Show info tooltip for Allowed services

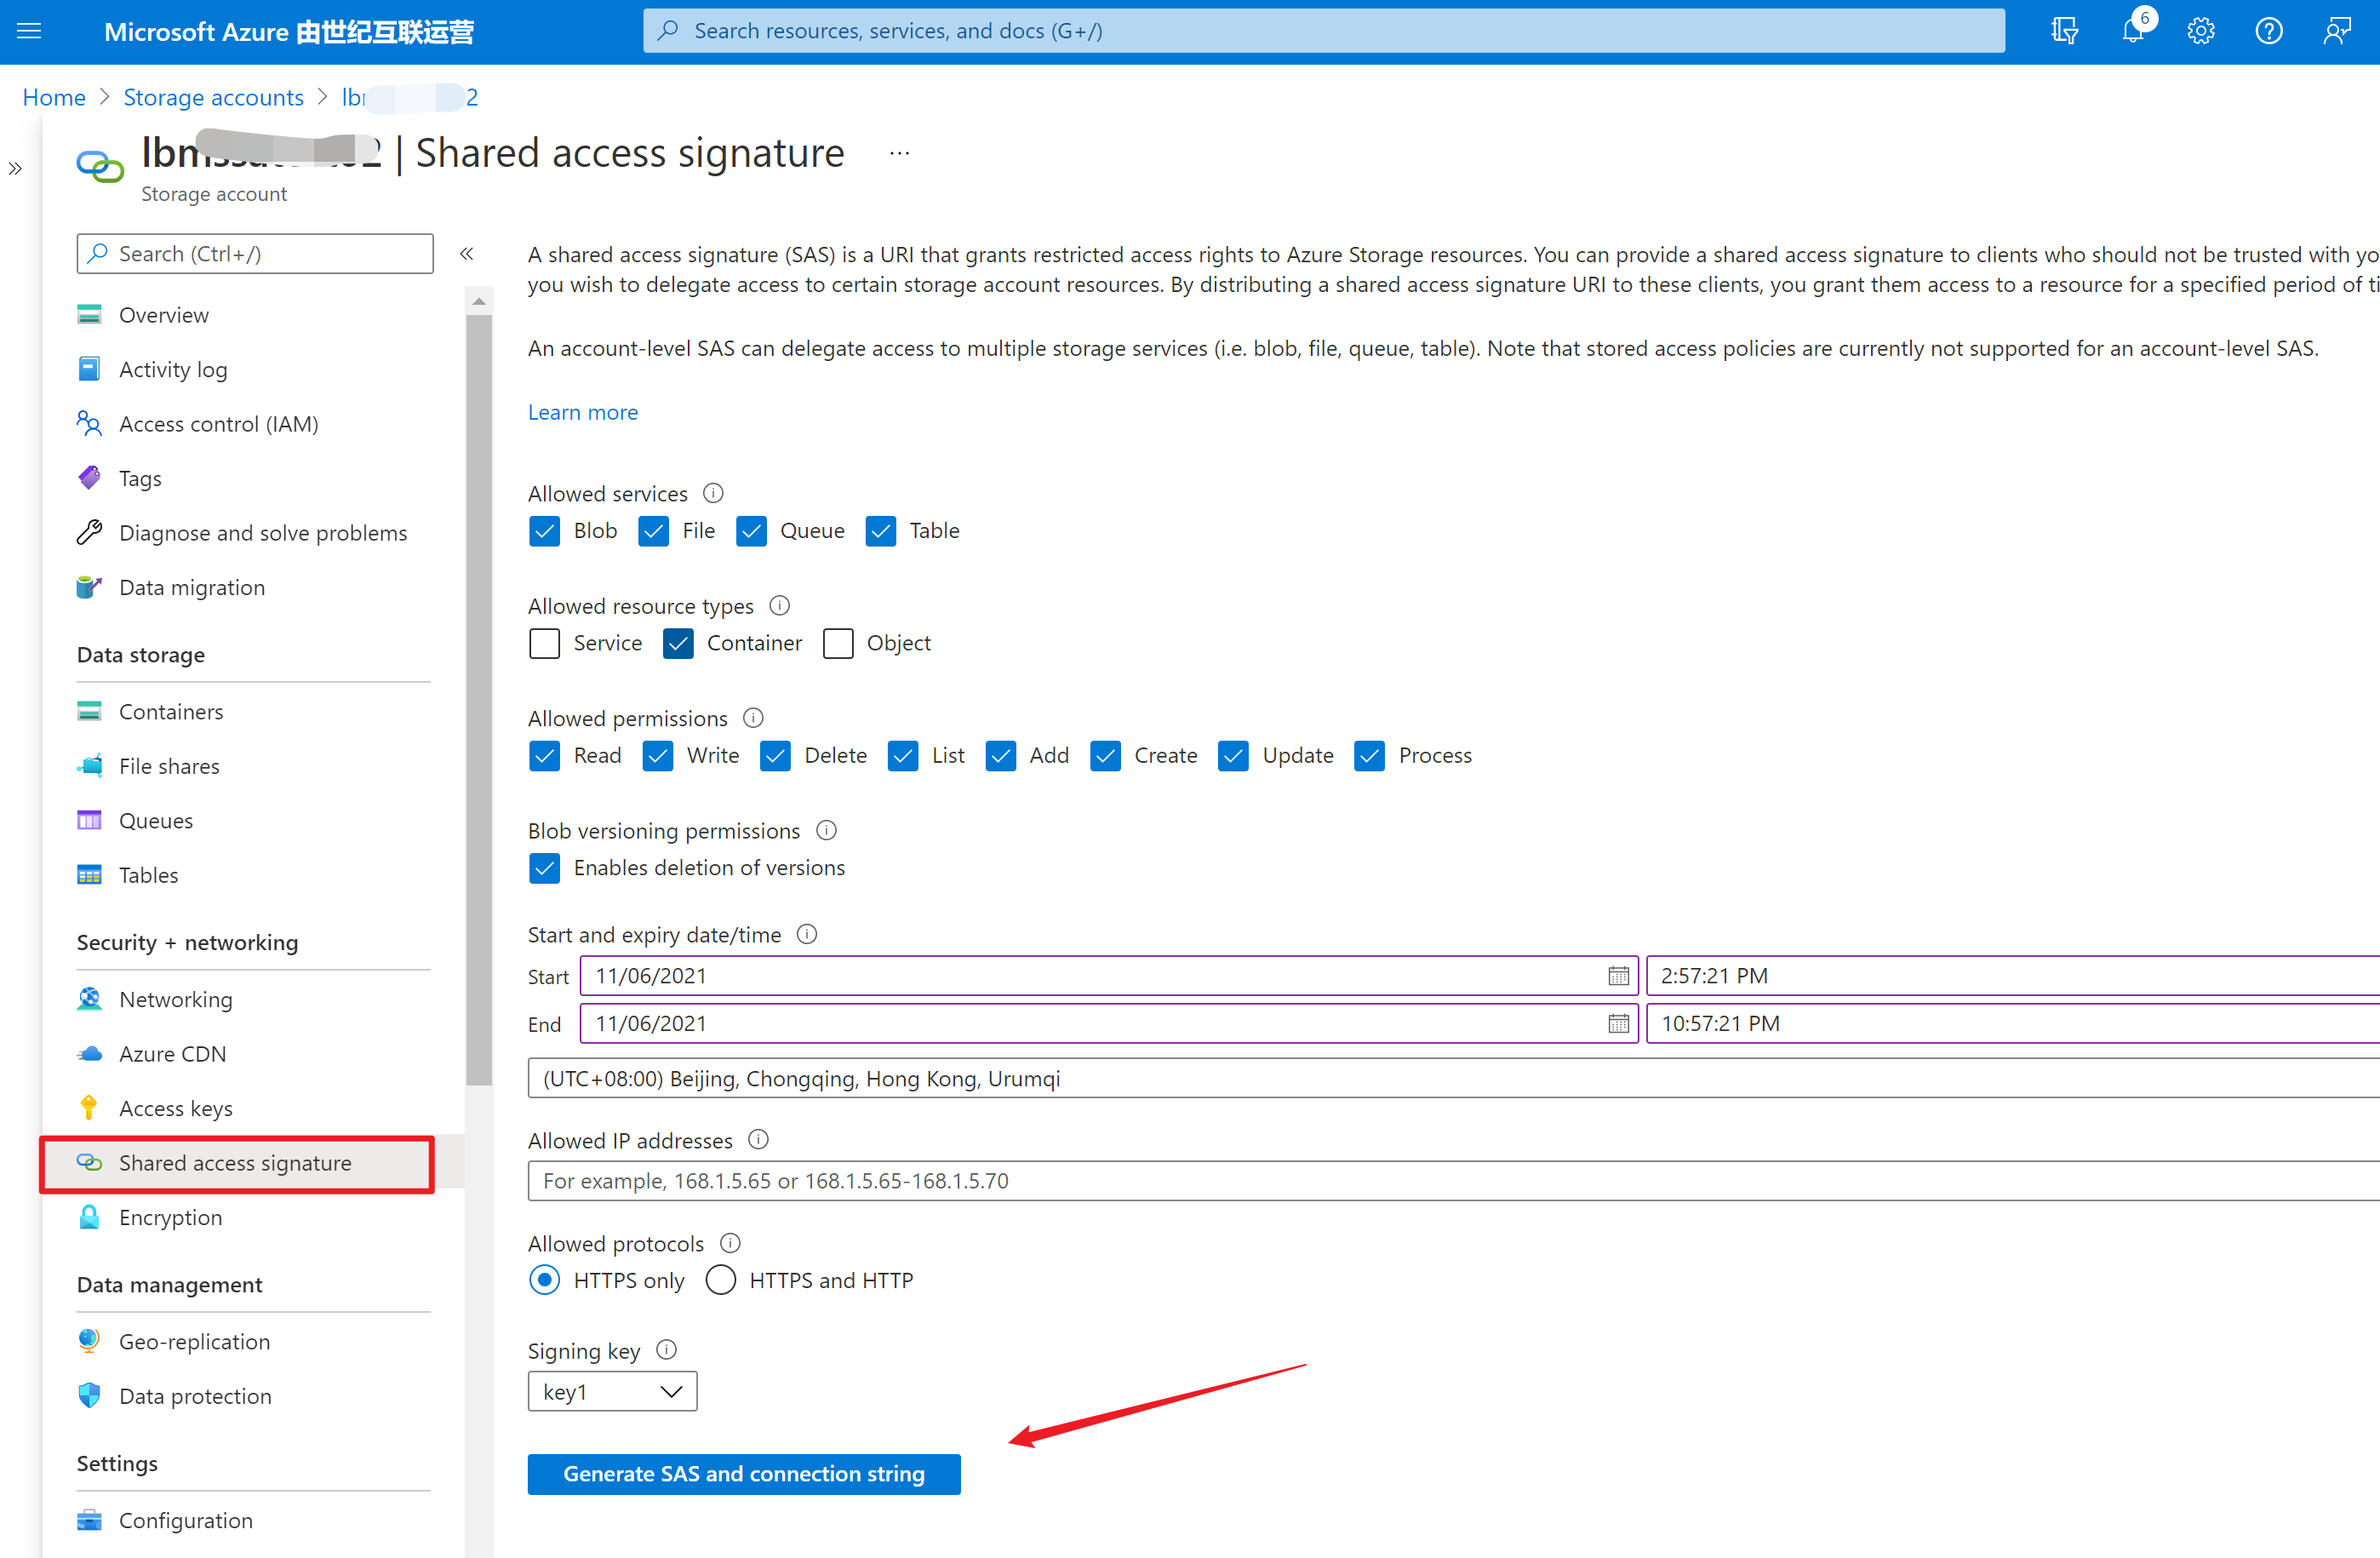713,493
